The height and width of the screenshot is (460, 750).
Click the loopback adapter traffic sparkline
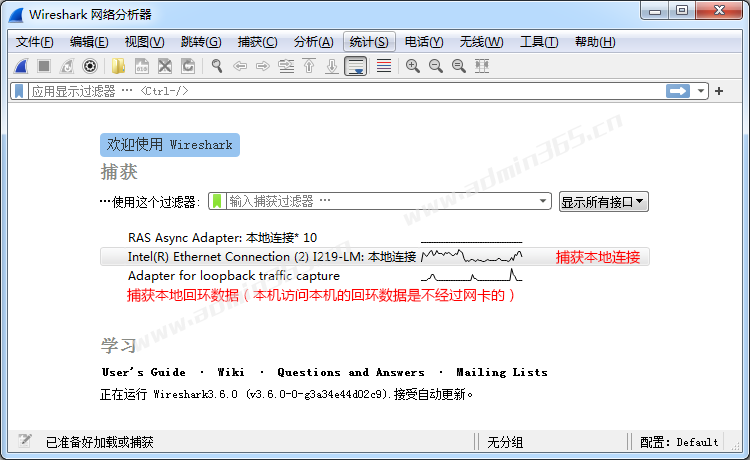tap(472, 275)
